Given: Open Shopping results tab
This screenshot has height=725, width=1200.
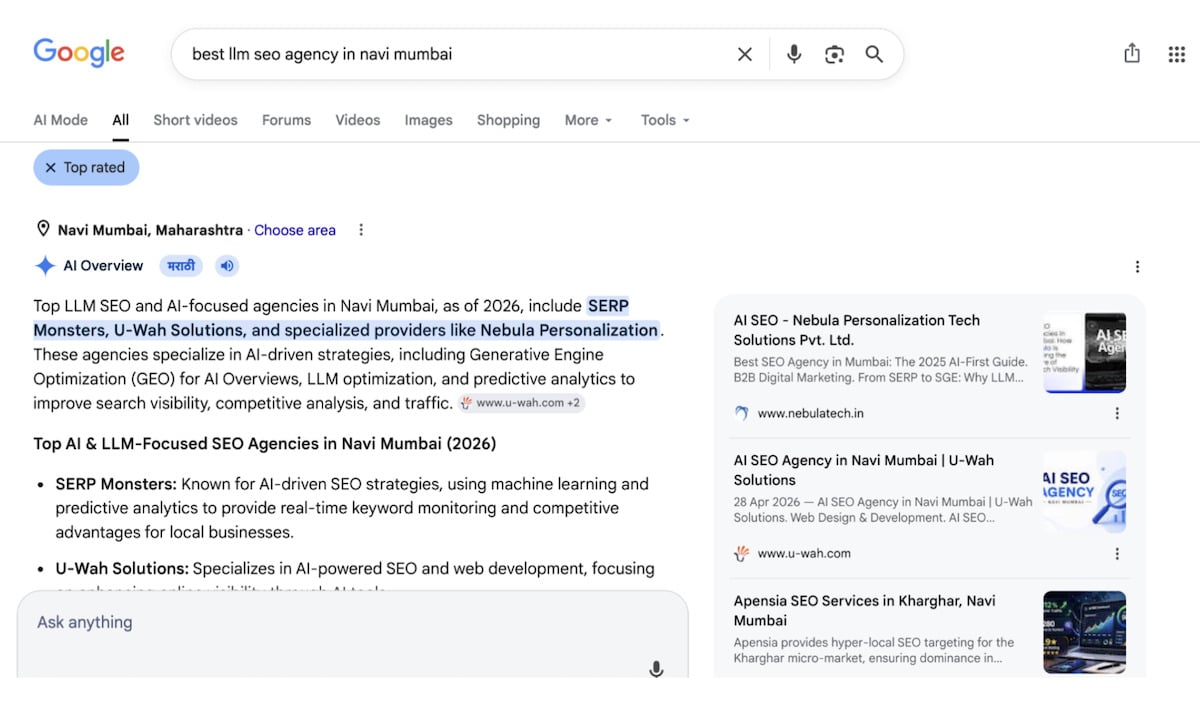Looking at the screenshot, I should coord(508,120).
